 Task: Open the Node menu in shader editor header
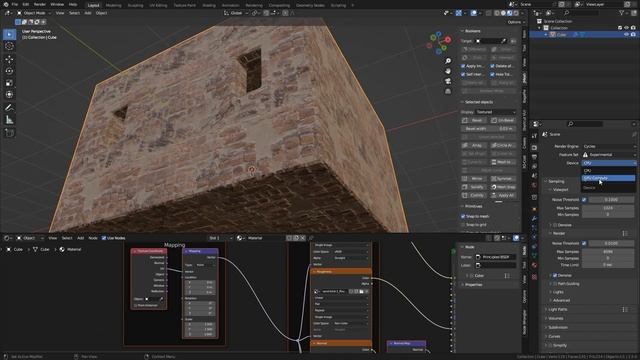click(x=93, y=238)
